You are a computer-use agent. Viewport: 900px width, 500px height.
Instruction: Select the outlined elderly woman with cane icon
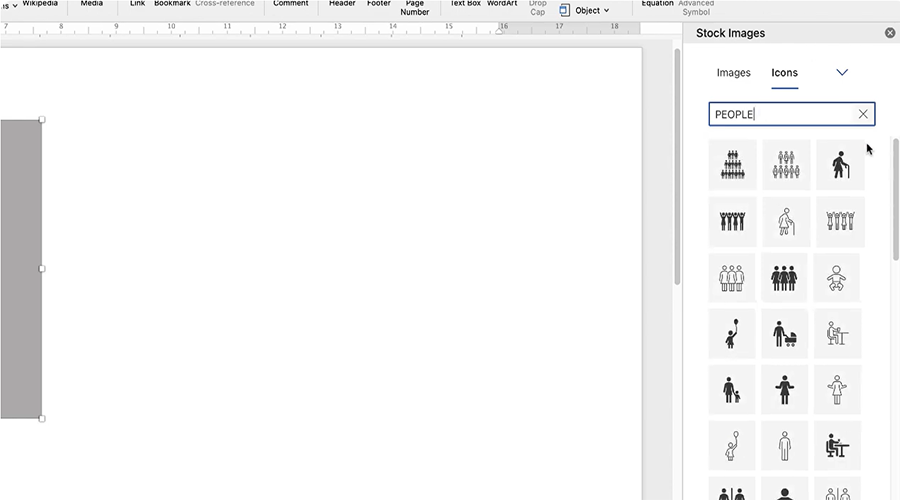(x=785, y=221)
